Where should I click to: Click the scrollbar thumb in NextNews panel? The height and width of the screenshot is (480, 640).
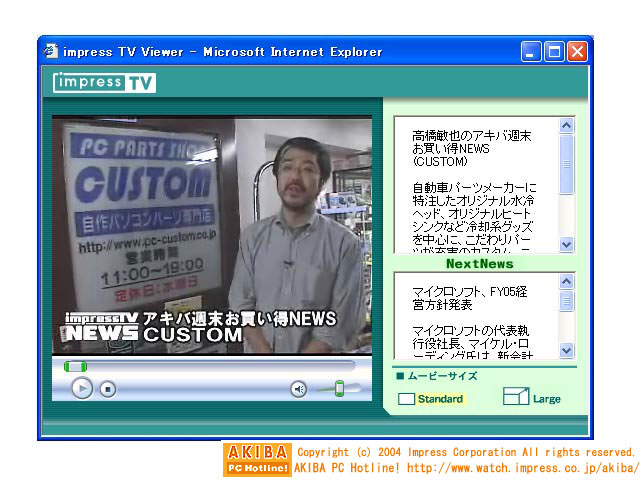click(x=567, y=302)
